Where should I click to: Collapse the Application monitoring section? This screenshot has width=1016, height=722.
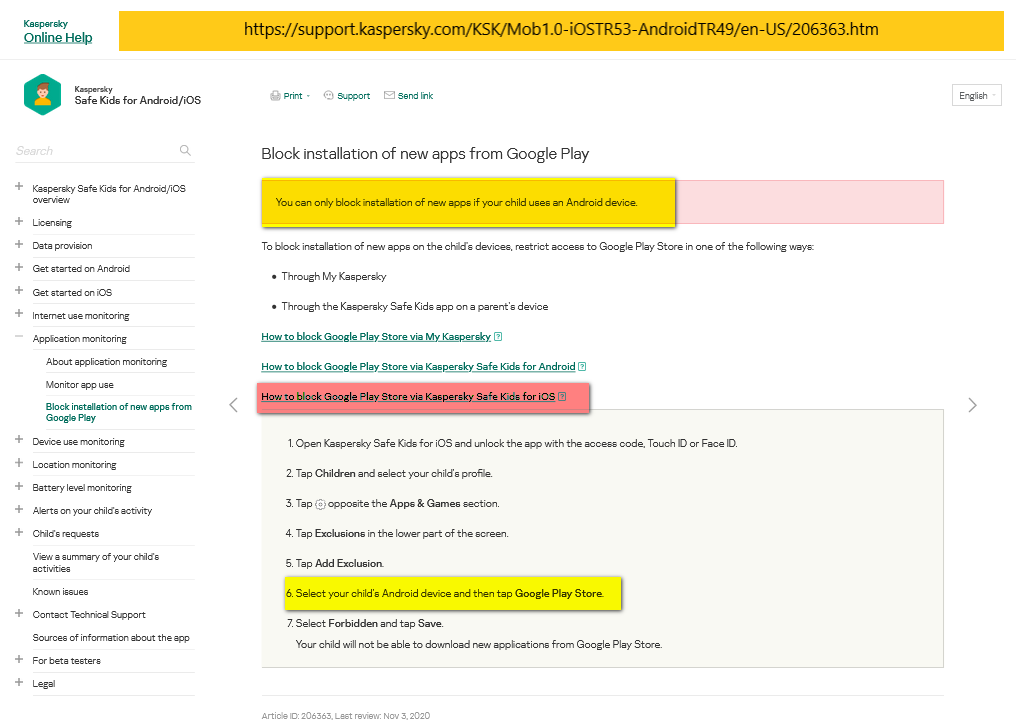coord(19,338)
